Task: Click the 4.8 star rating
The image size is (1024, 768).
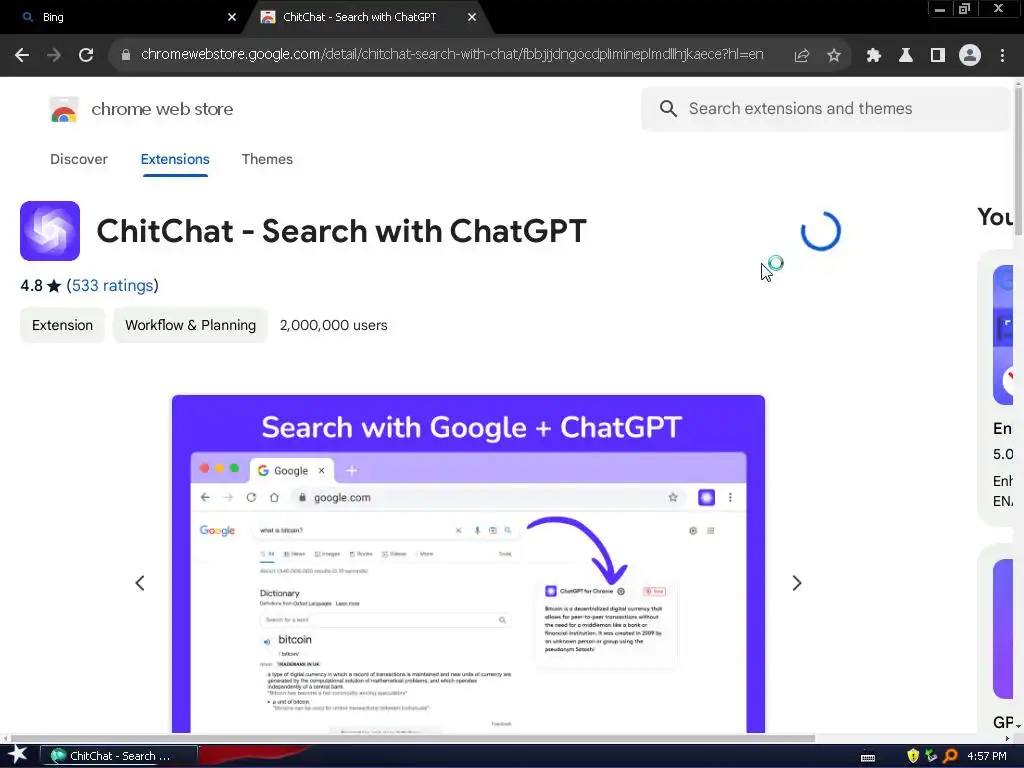Action: 40,285
